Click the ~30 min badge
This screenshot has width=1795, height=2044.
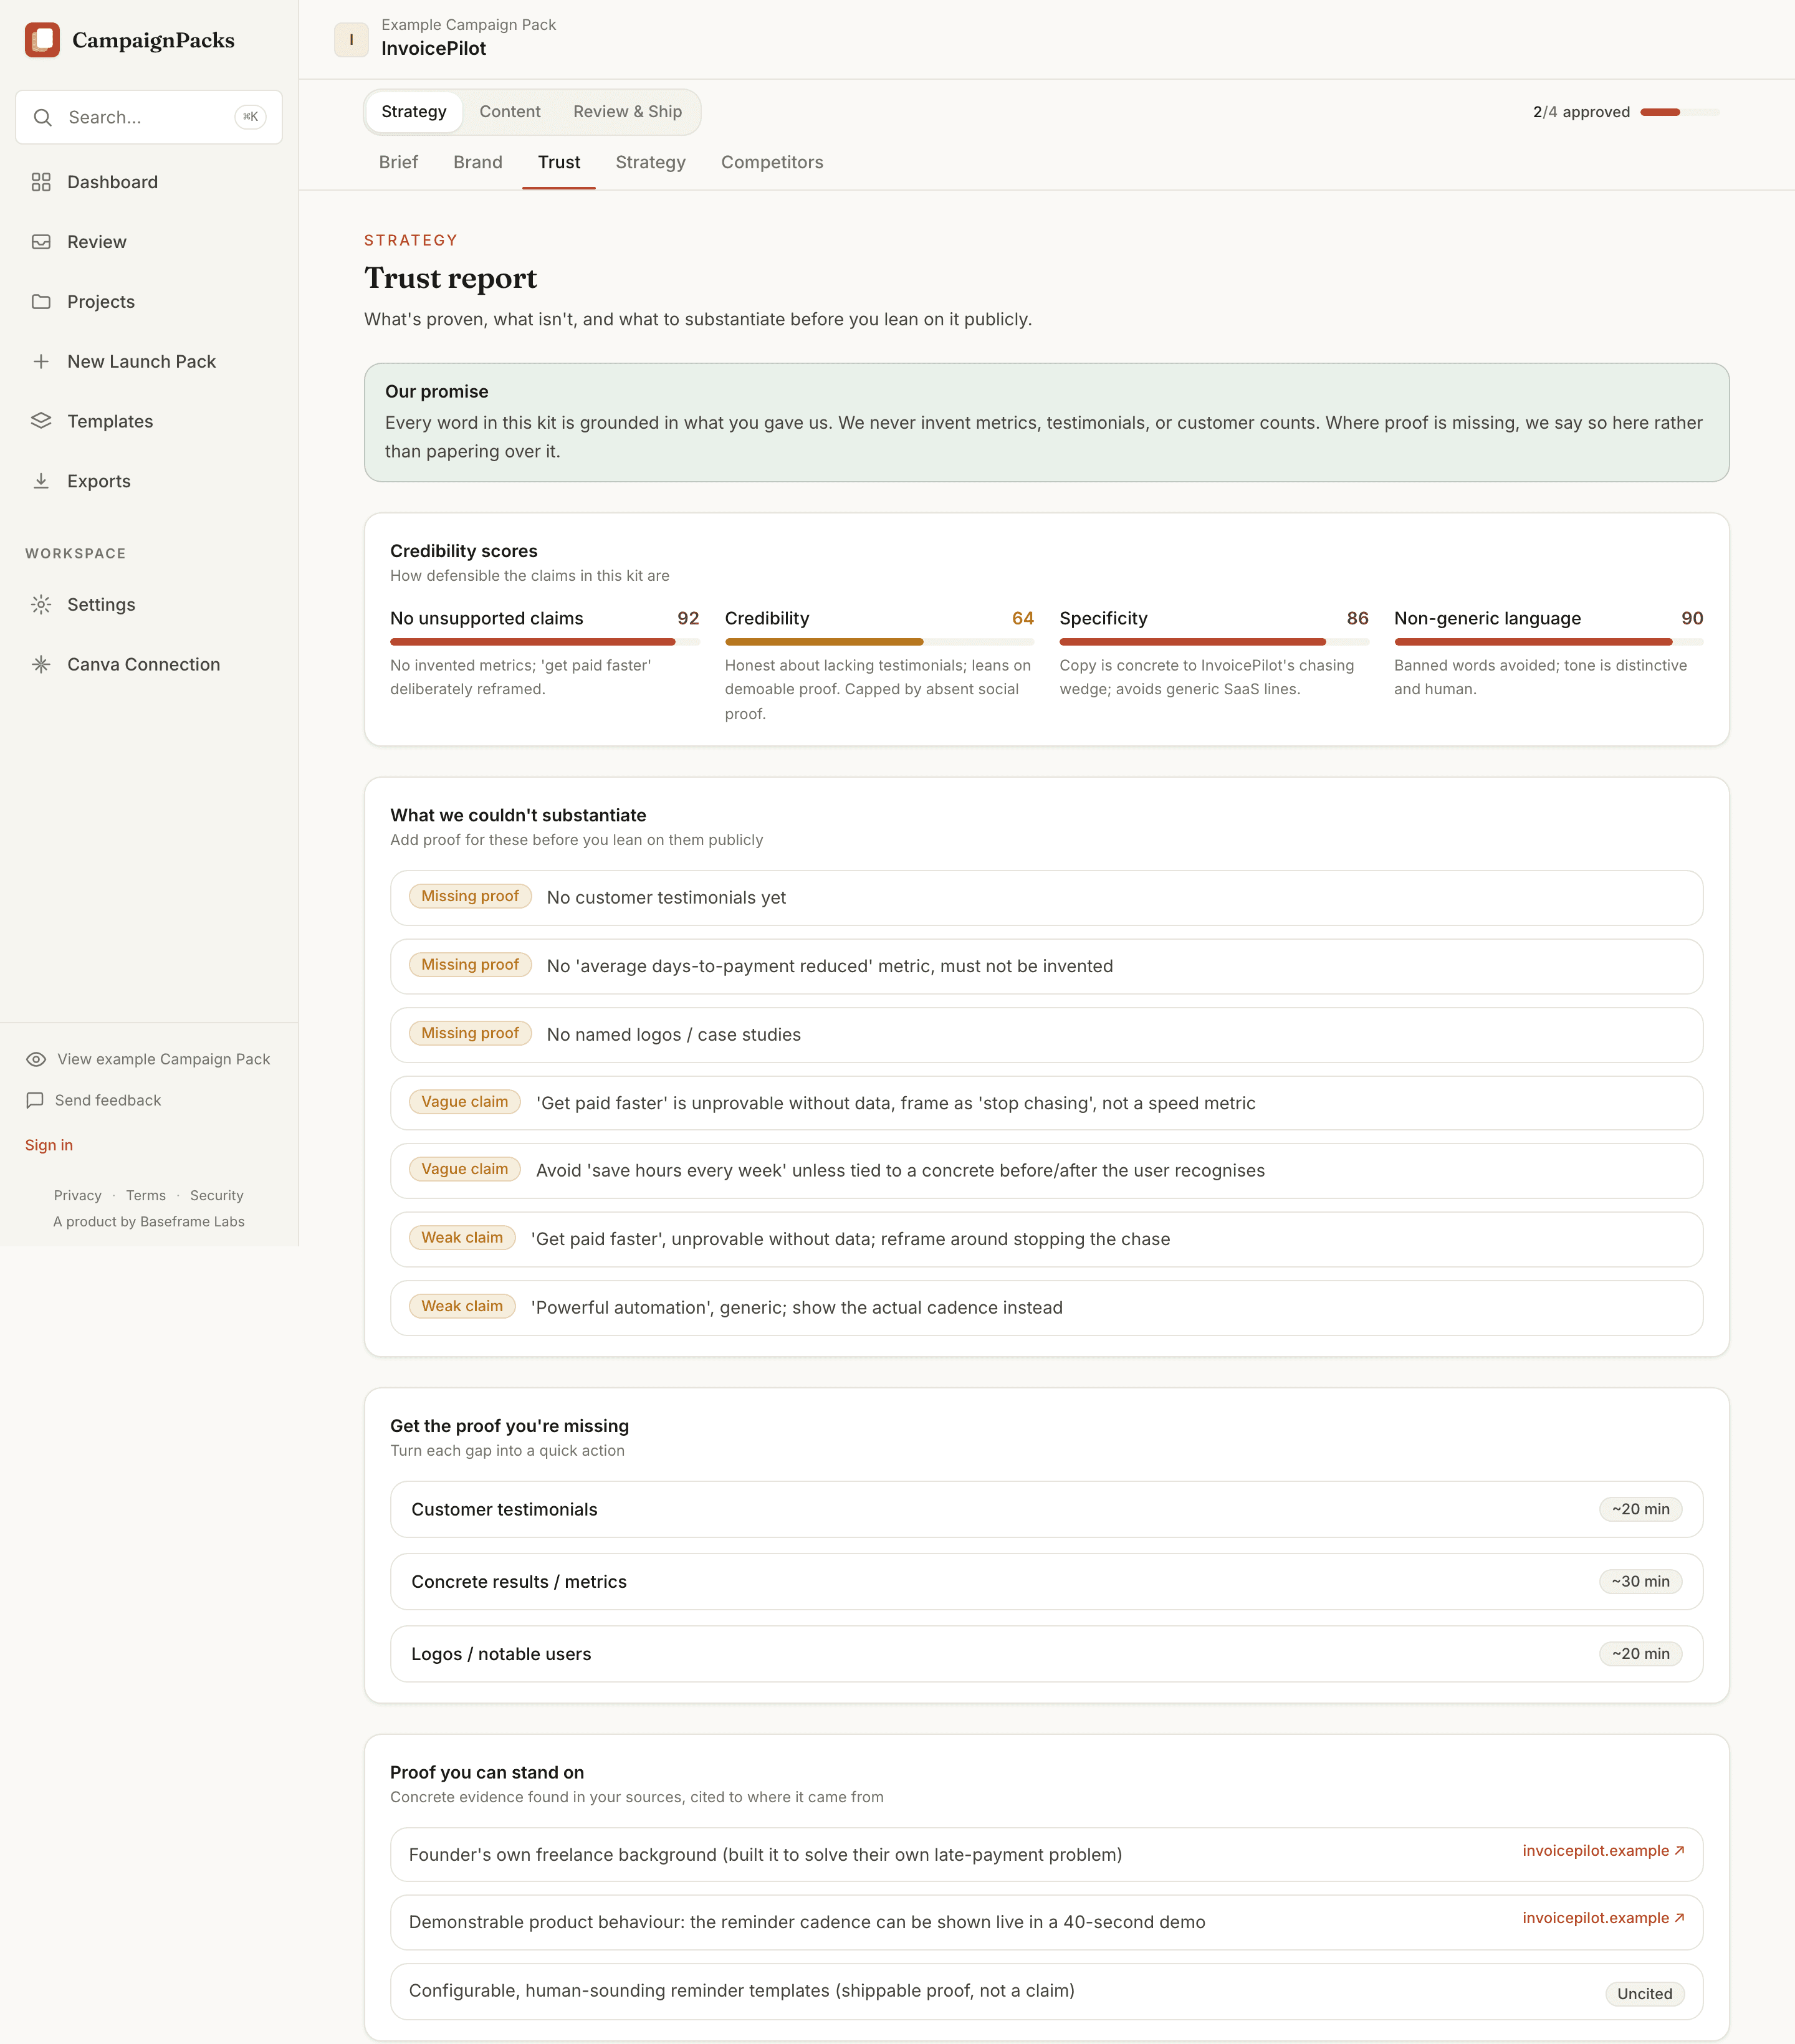[1641, 1582]
